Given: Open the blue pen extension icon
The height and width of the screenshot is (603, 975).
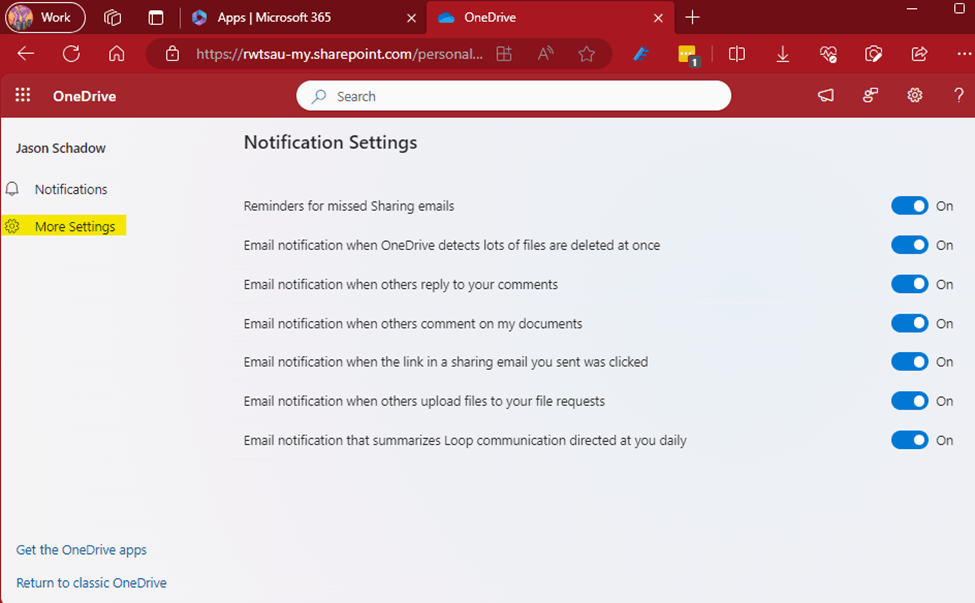Looking at the screenshot, I should 641,54.
